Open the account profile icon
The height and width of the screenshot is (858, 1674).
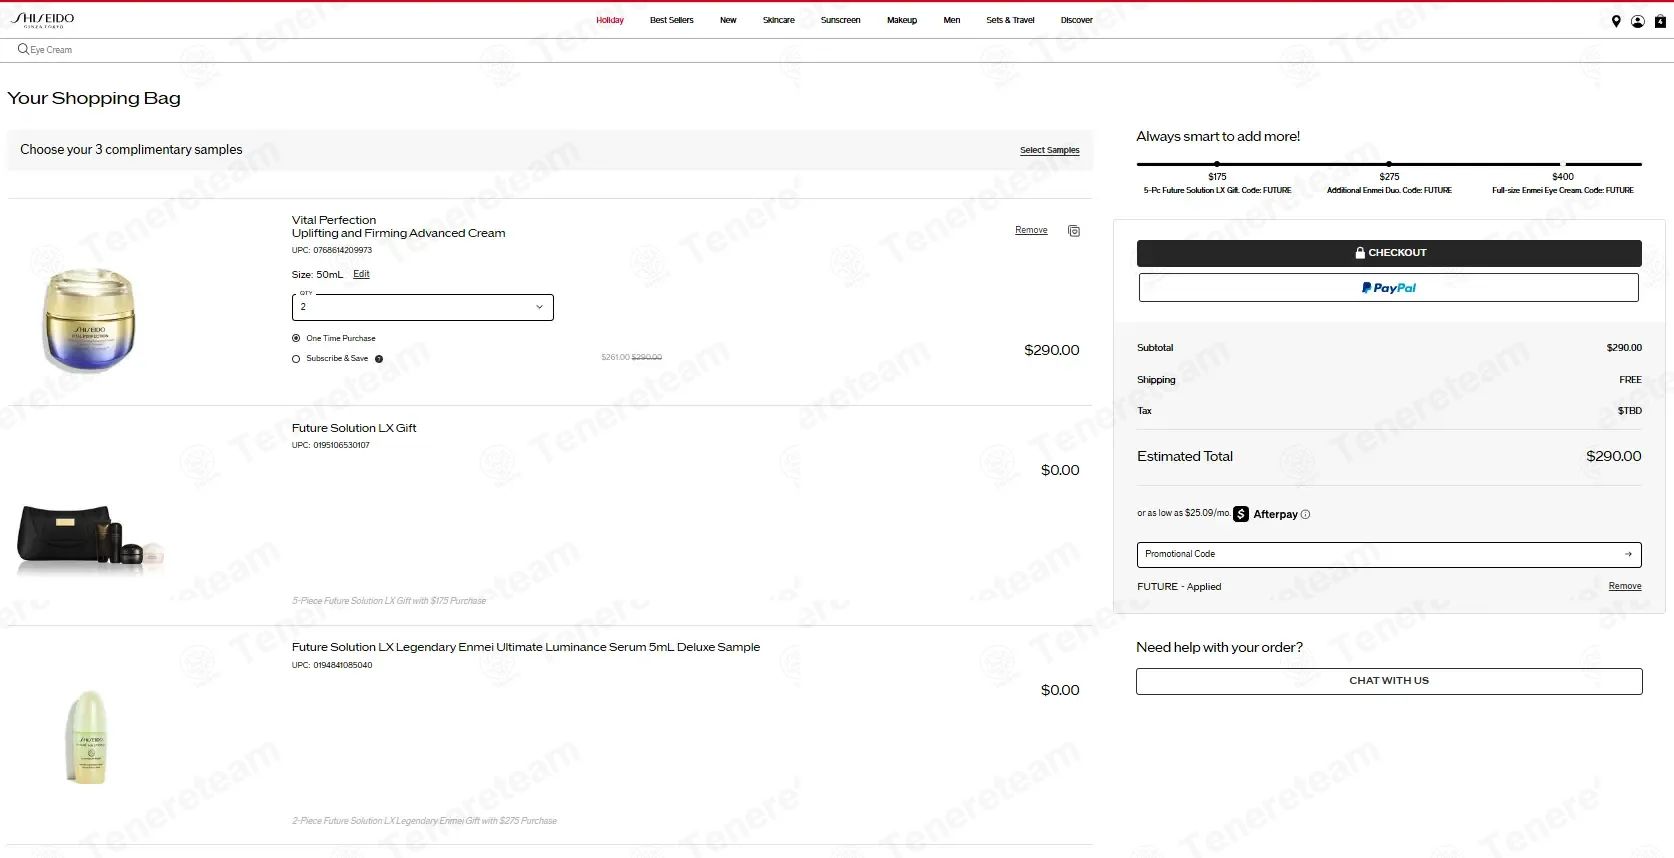[1638, 21]
